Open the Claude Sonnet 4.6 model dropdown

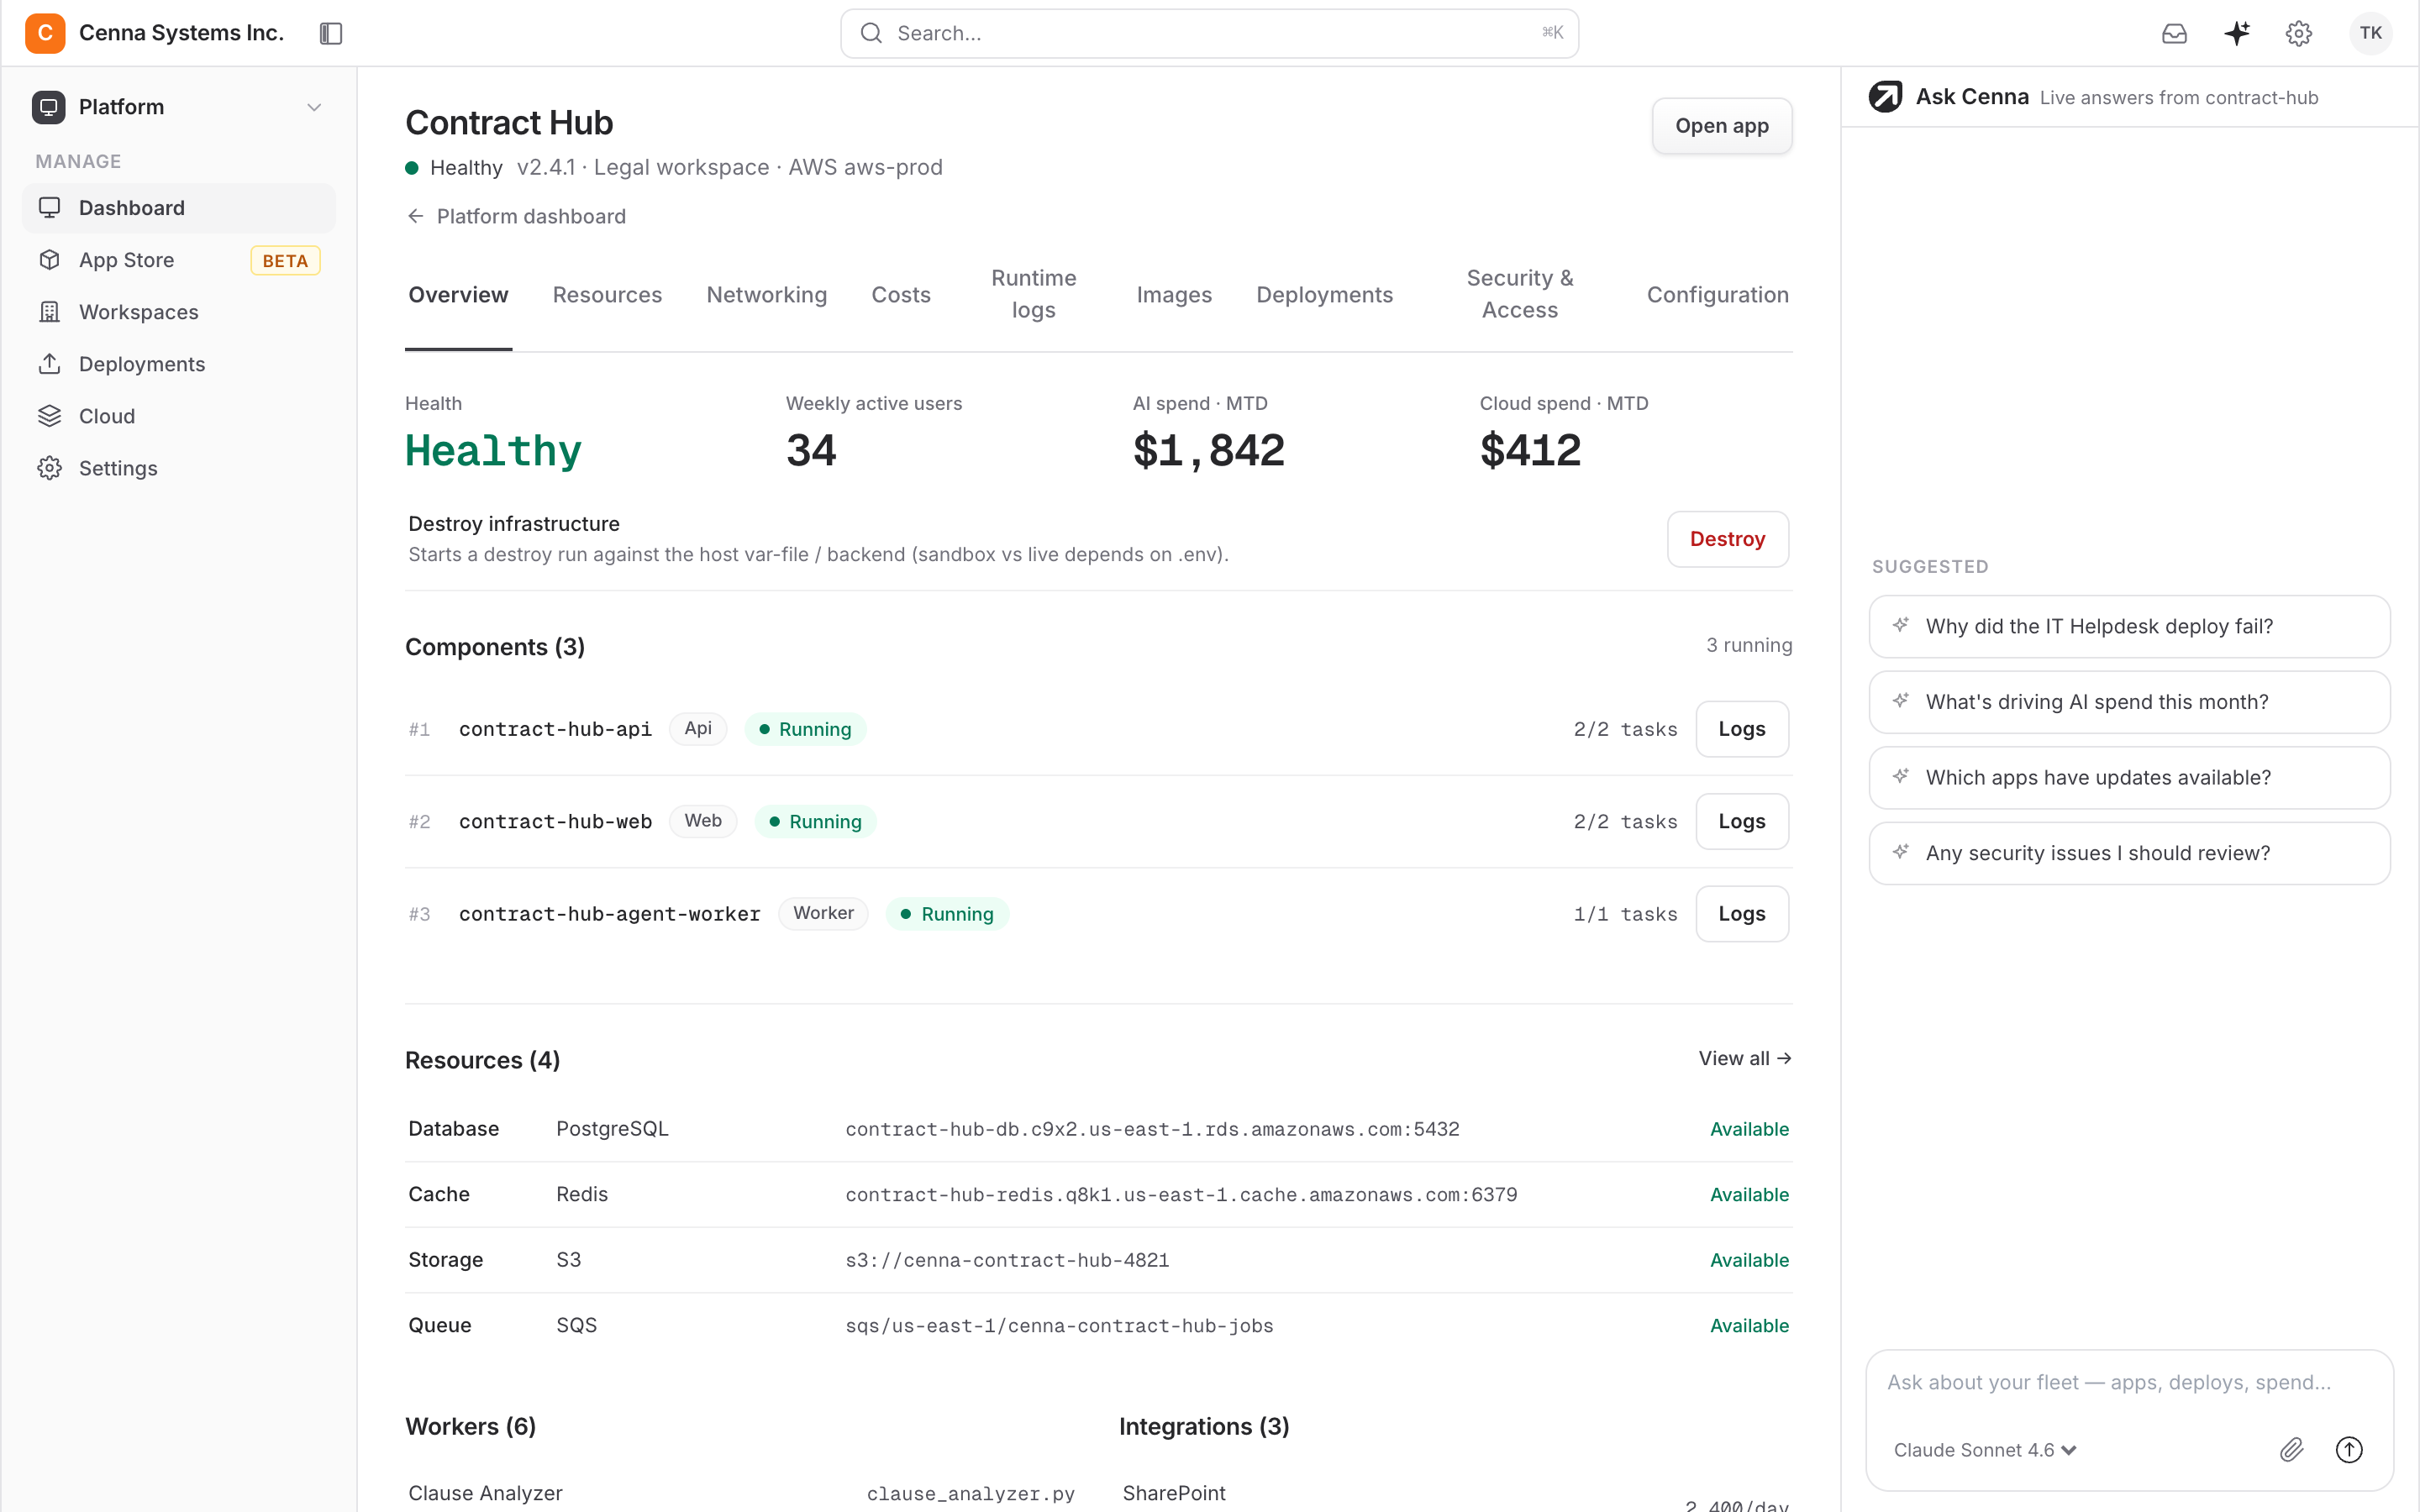coord(1985,1450)
